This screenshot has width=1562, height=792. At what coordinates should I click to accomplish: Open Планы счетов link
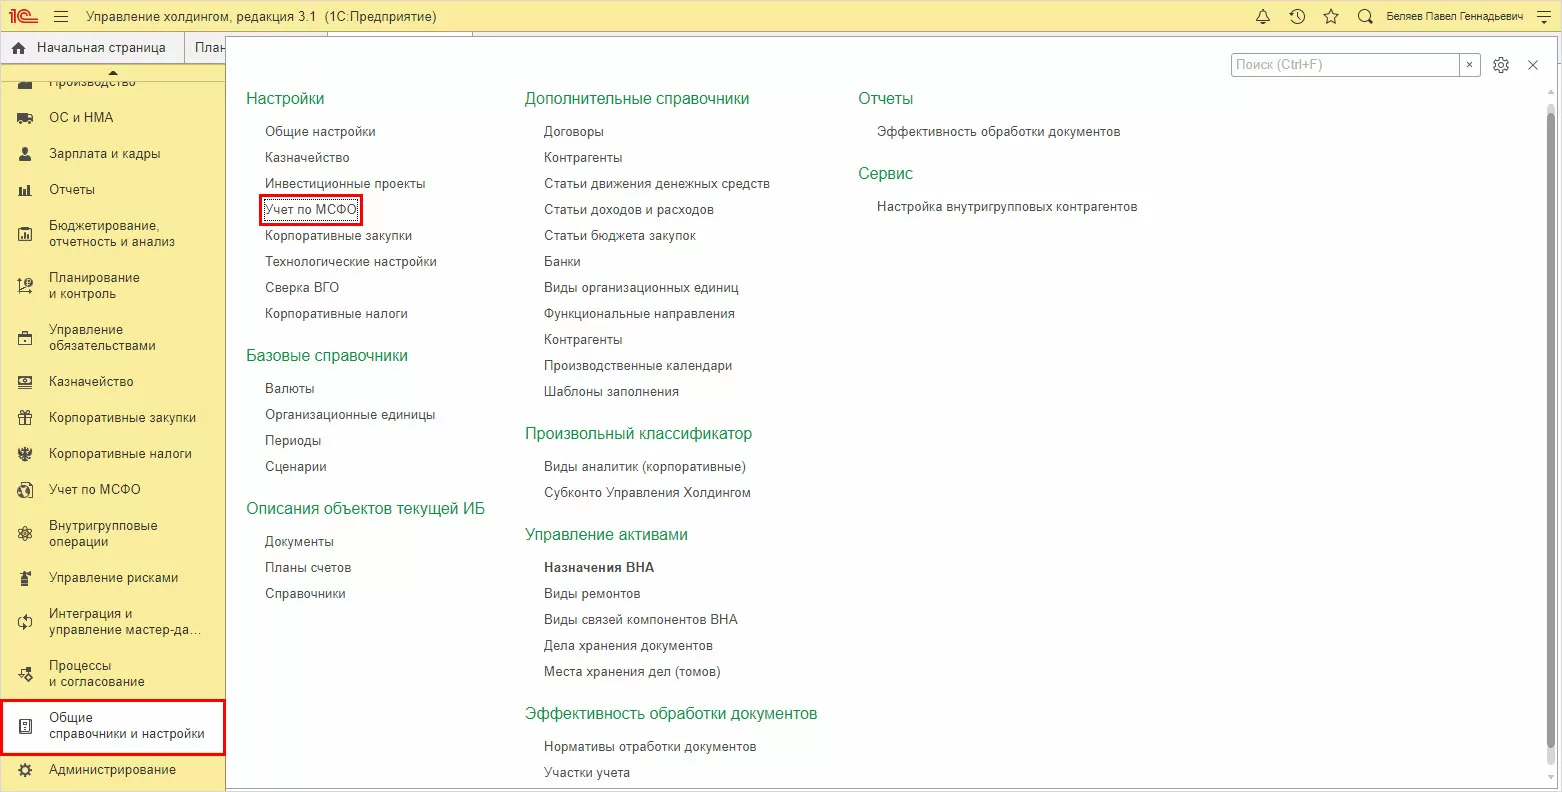point(308,567)
